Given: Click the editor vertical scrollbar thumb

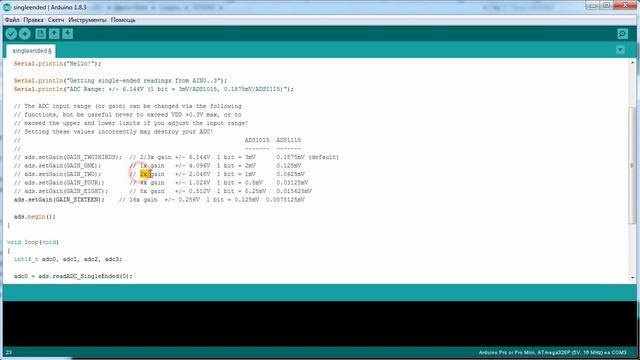Looking at the screenshot, I should pos(632,165).
